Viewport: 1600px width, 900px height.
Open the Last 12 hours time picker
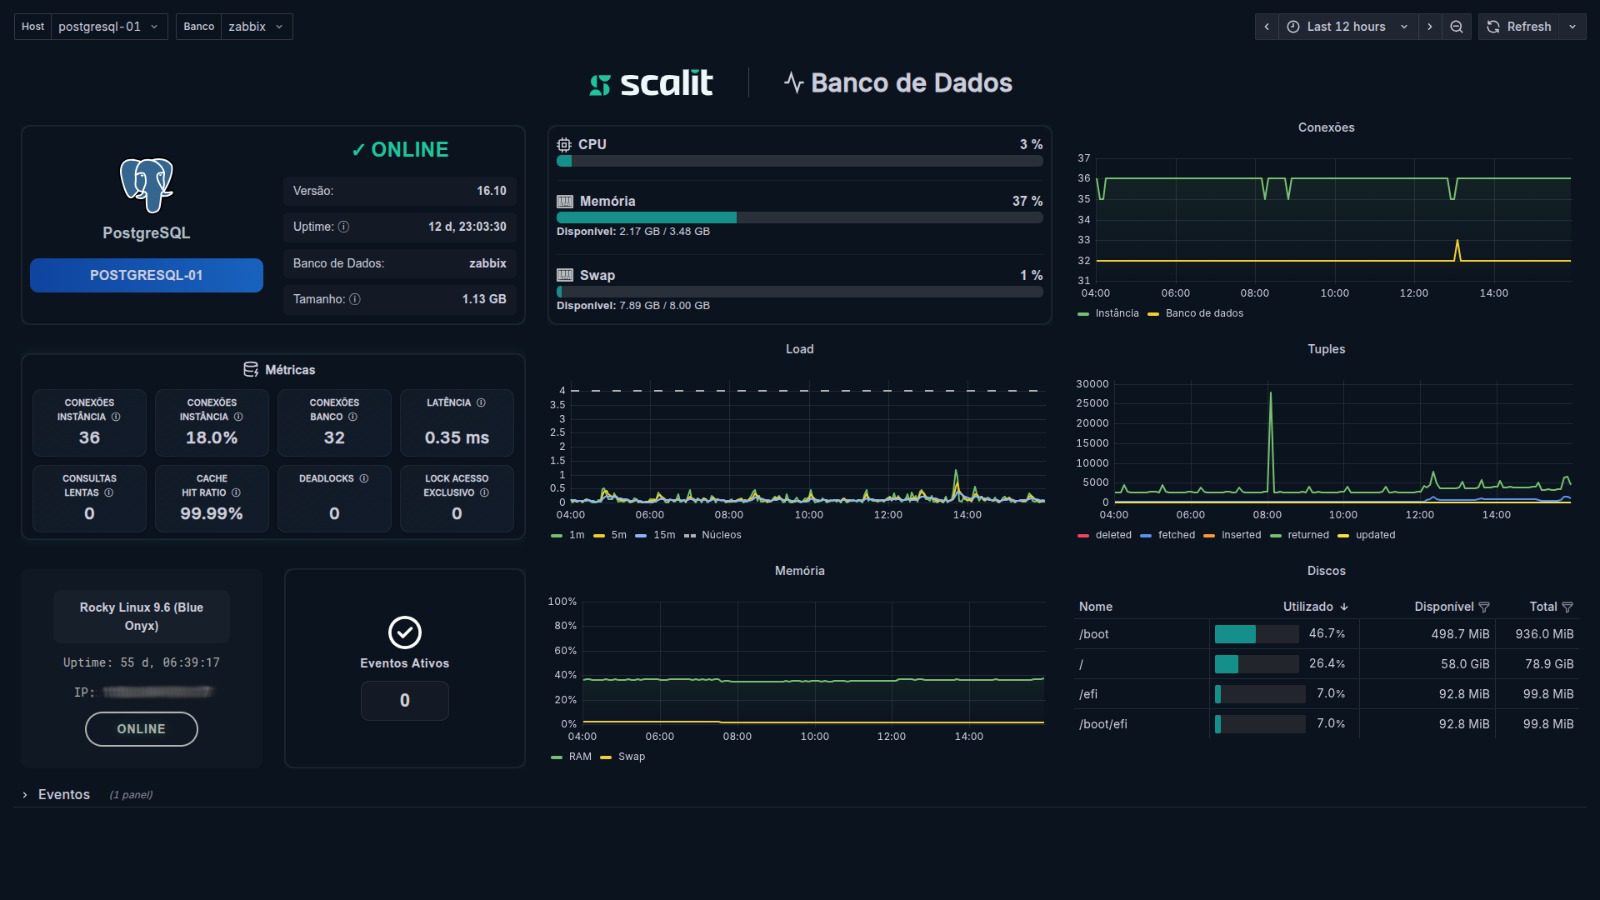[x=1346, y=27]
